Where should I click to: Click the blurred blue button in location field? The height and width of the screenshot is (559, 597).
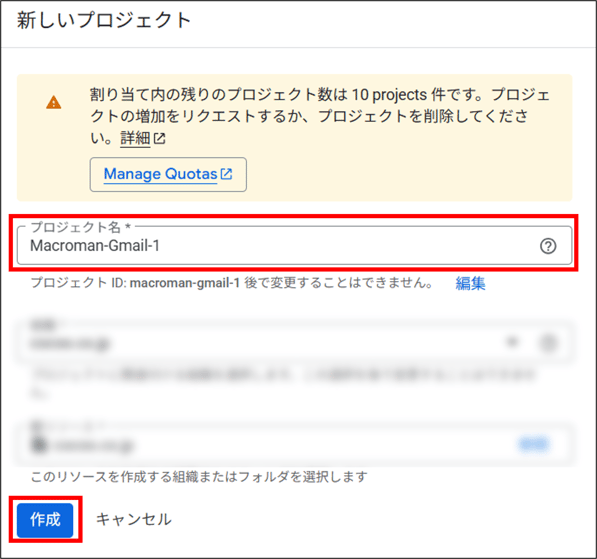point(533,444)
